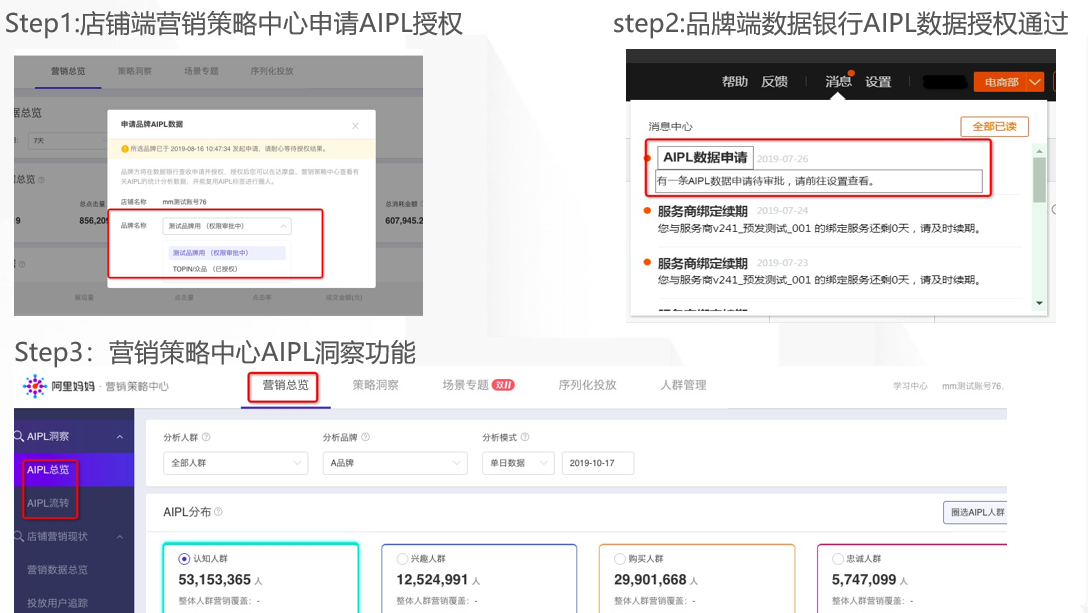Open 营销数据总览 in sidebar
The image size is (1088, 613).
point(57,570)
